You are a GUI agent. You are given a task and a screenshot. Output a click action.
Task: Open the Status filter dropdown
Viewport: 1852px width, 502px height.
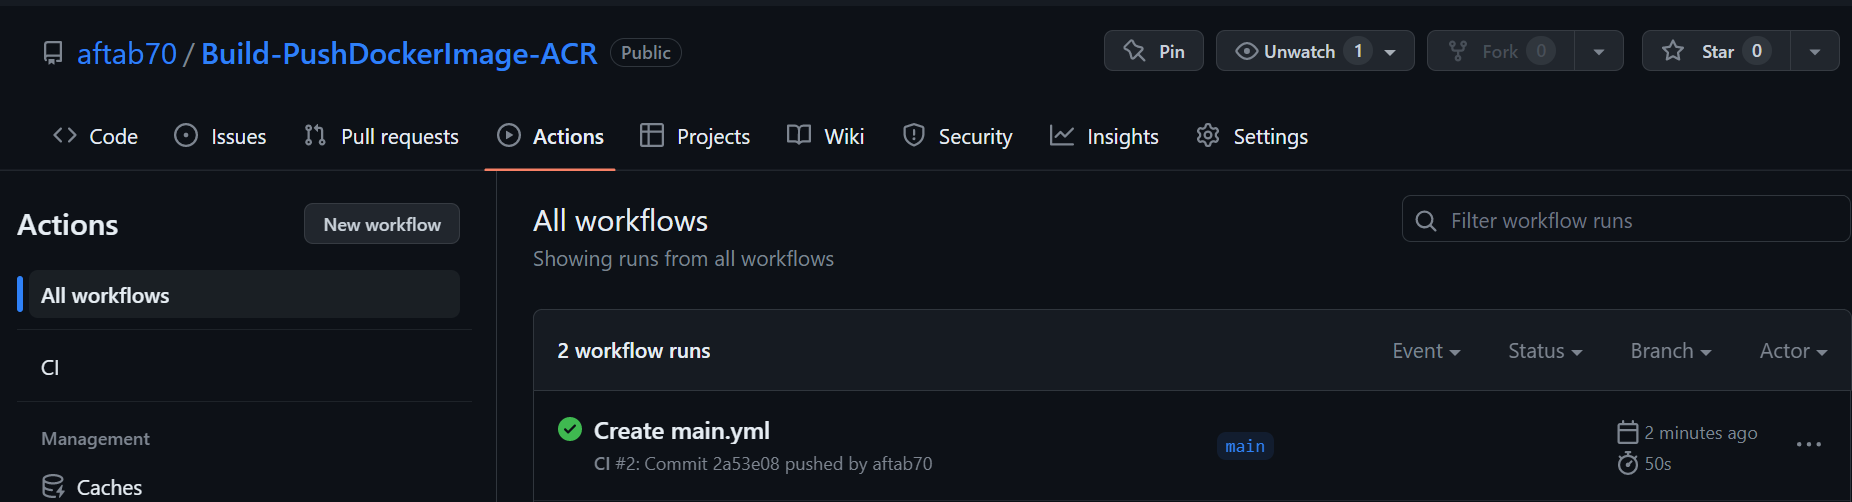click(x=1545, y=351)
